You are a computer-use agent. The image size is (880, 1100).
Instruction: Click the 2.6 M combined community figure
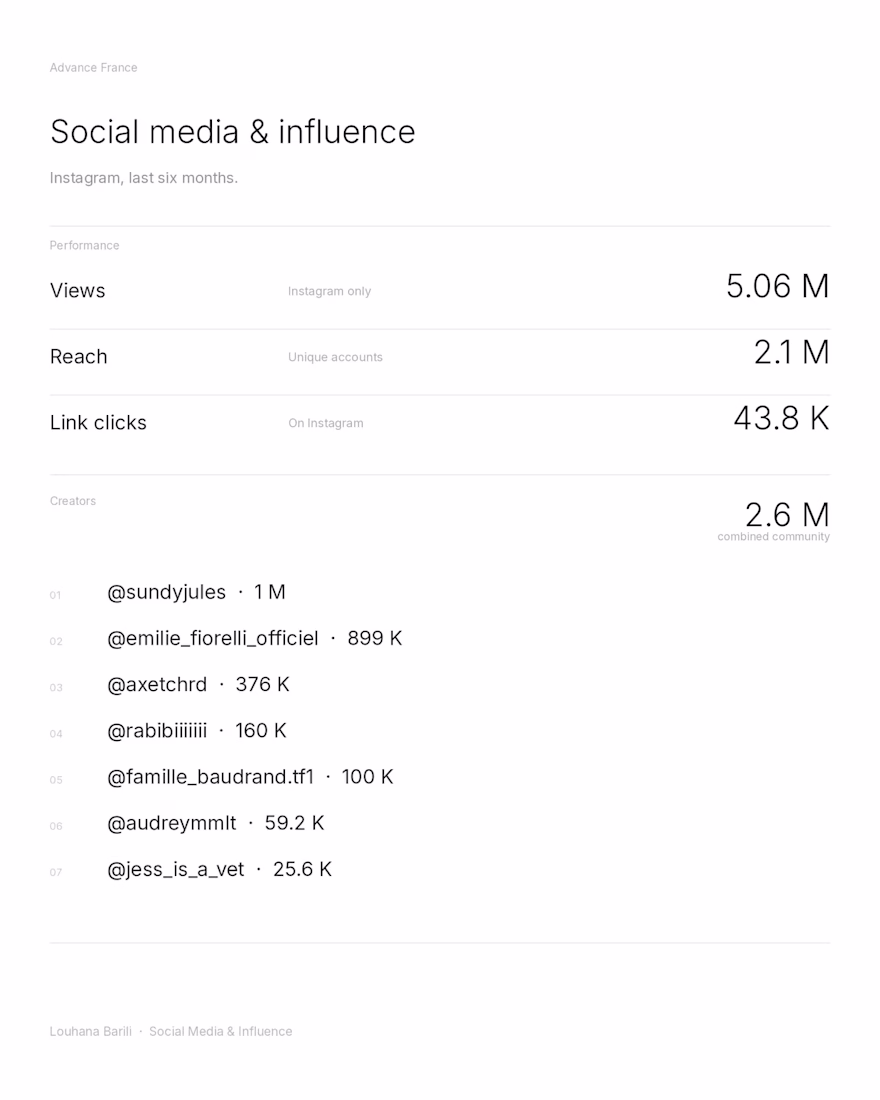coord(787,515)
